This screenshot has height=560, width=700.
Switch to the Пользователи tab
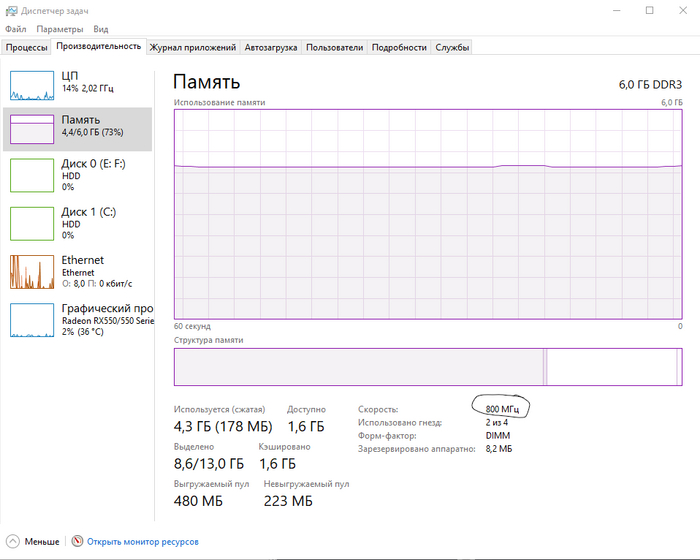[x=334, y=47]
